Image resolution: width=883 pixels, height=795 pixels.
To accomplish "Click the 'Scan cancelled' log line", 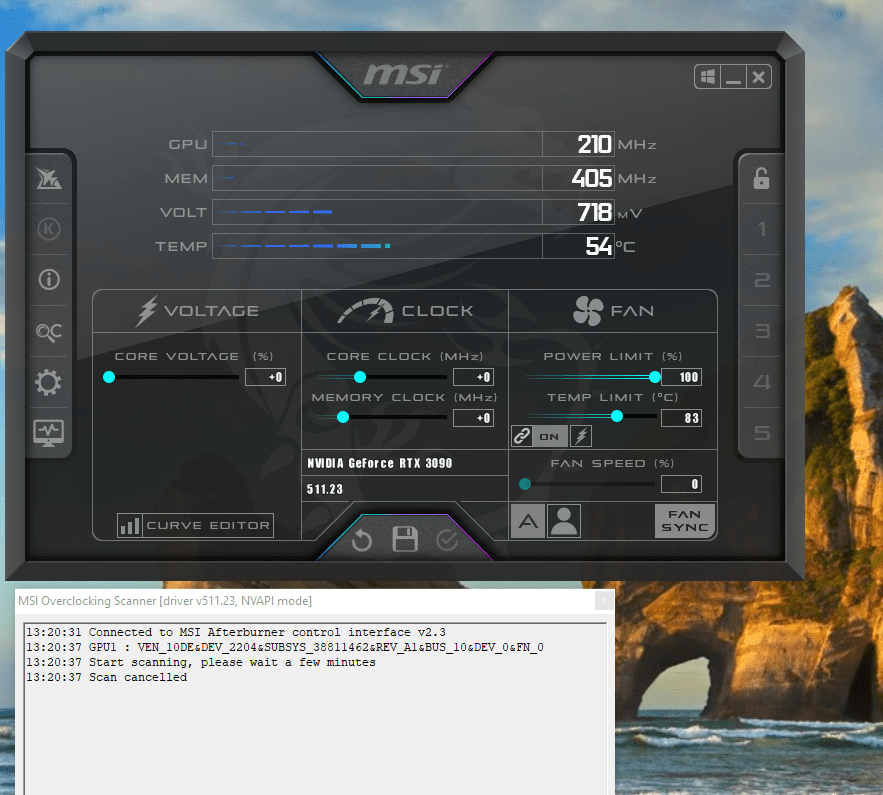I will [x=106, y=677].
